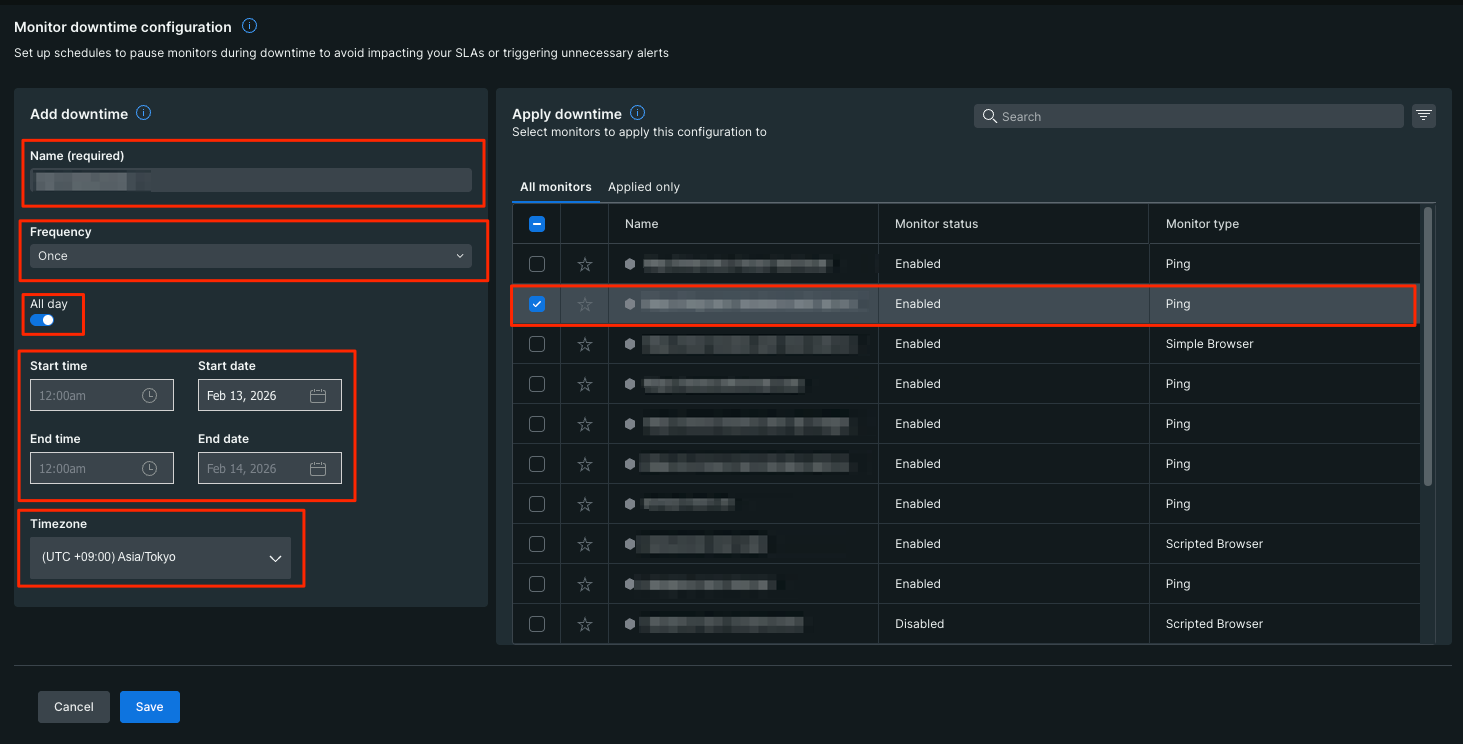The height and width of the screenshot is (744, 1463).
Task: Click the Cancel button
Action: click(x=74, y=707)
